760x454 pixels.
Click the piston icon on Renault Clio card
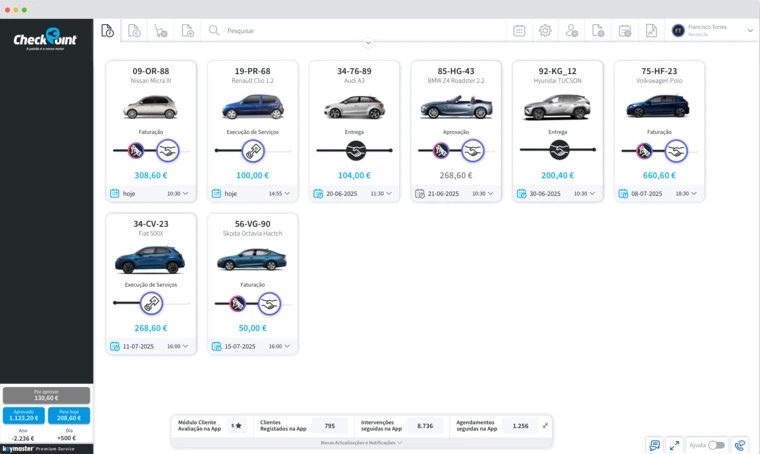coord(253,150)
